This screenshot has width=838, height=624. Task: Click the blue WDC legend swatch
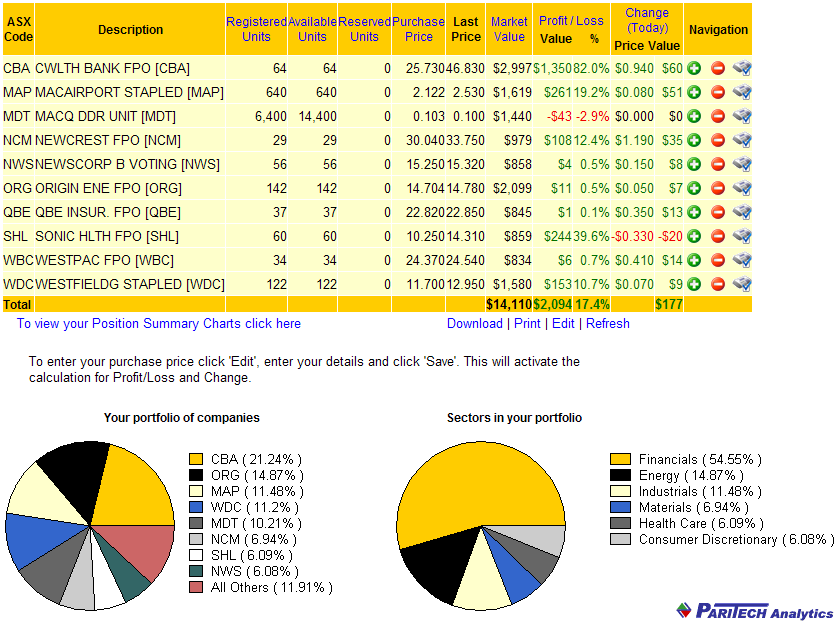[x=196, y=507]
